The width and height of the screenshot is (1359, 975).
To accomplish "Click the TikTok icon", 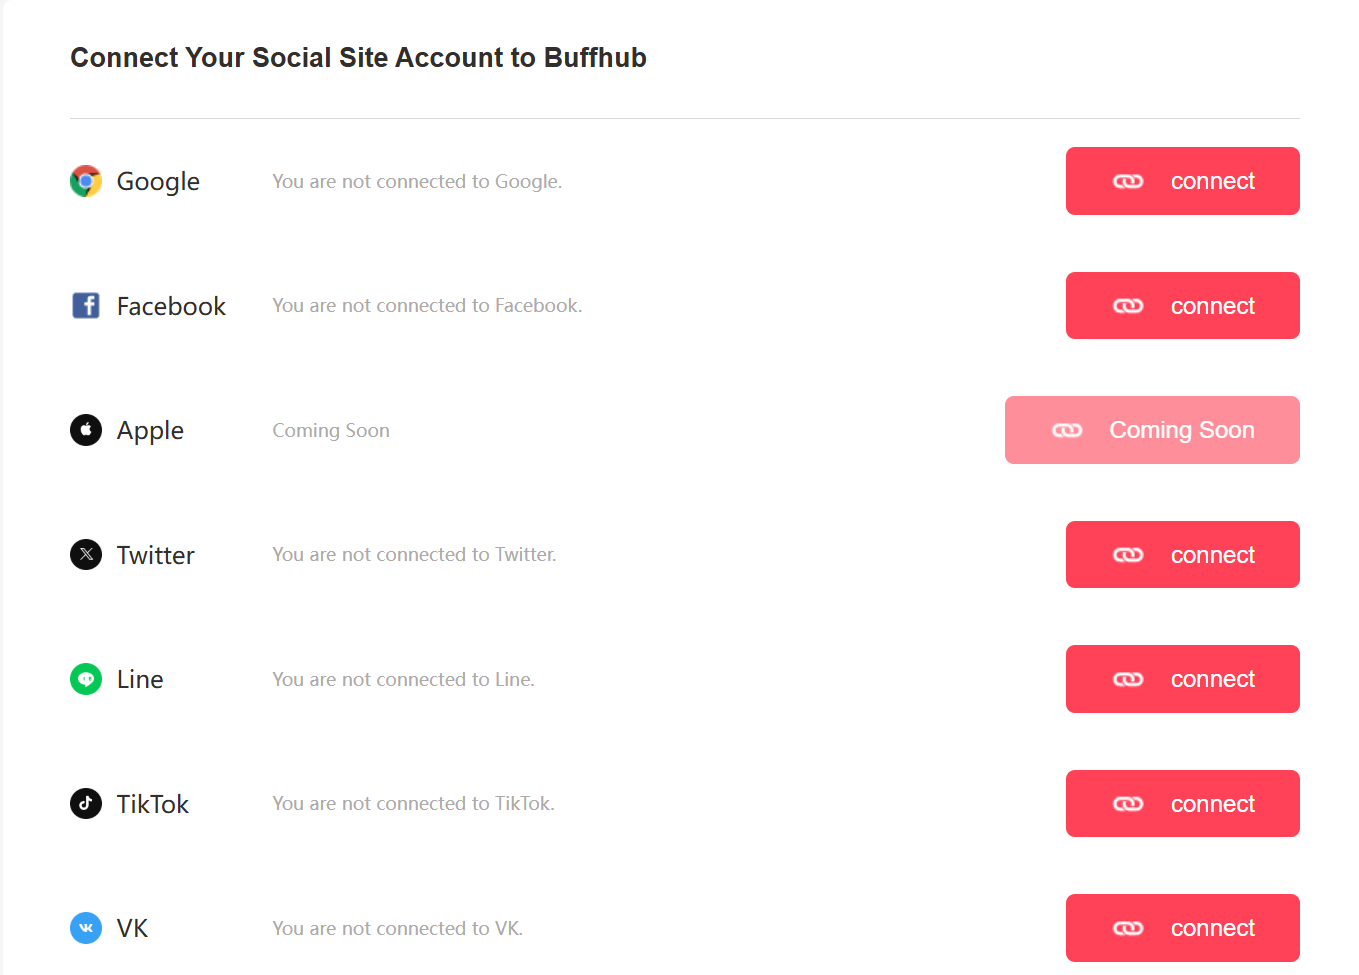I will (x=86, y=803).
